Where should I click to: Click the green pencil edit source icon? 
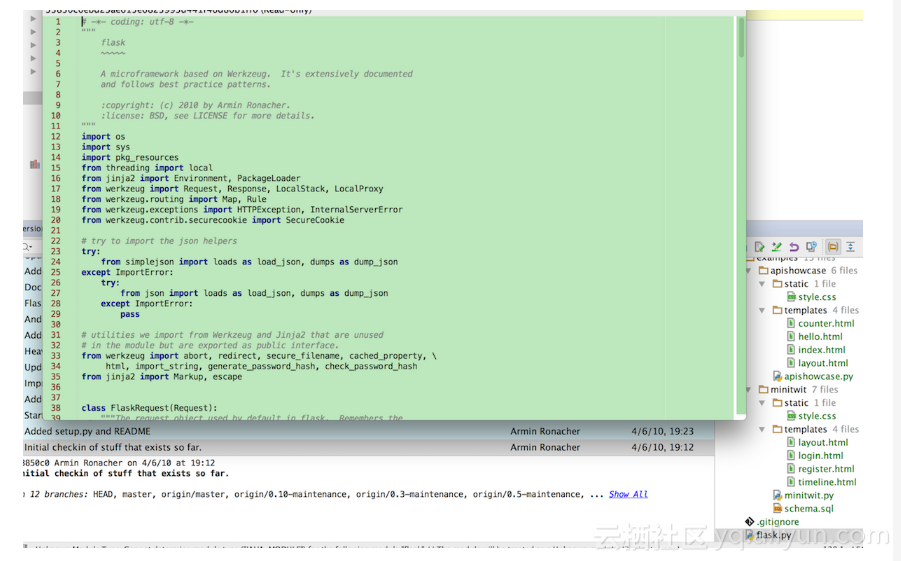tap(777, 247)
